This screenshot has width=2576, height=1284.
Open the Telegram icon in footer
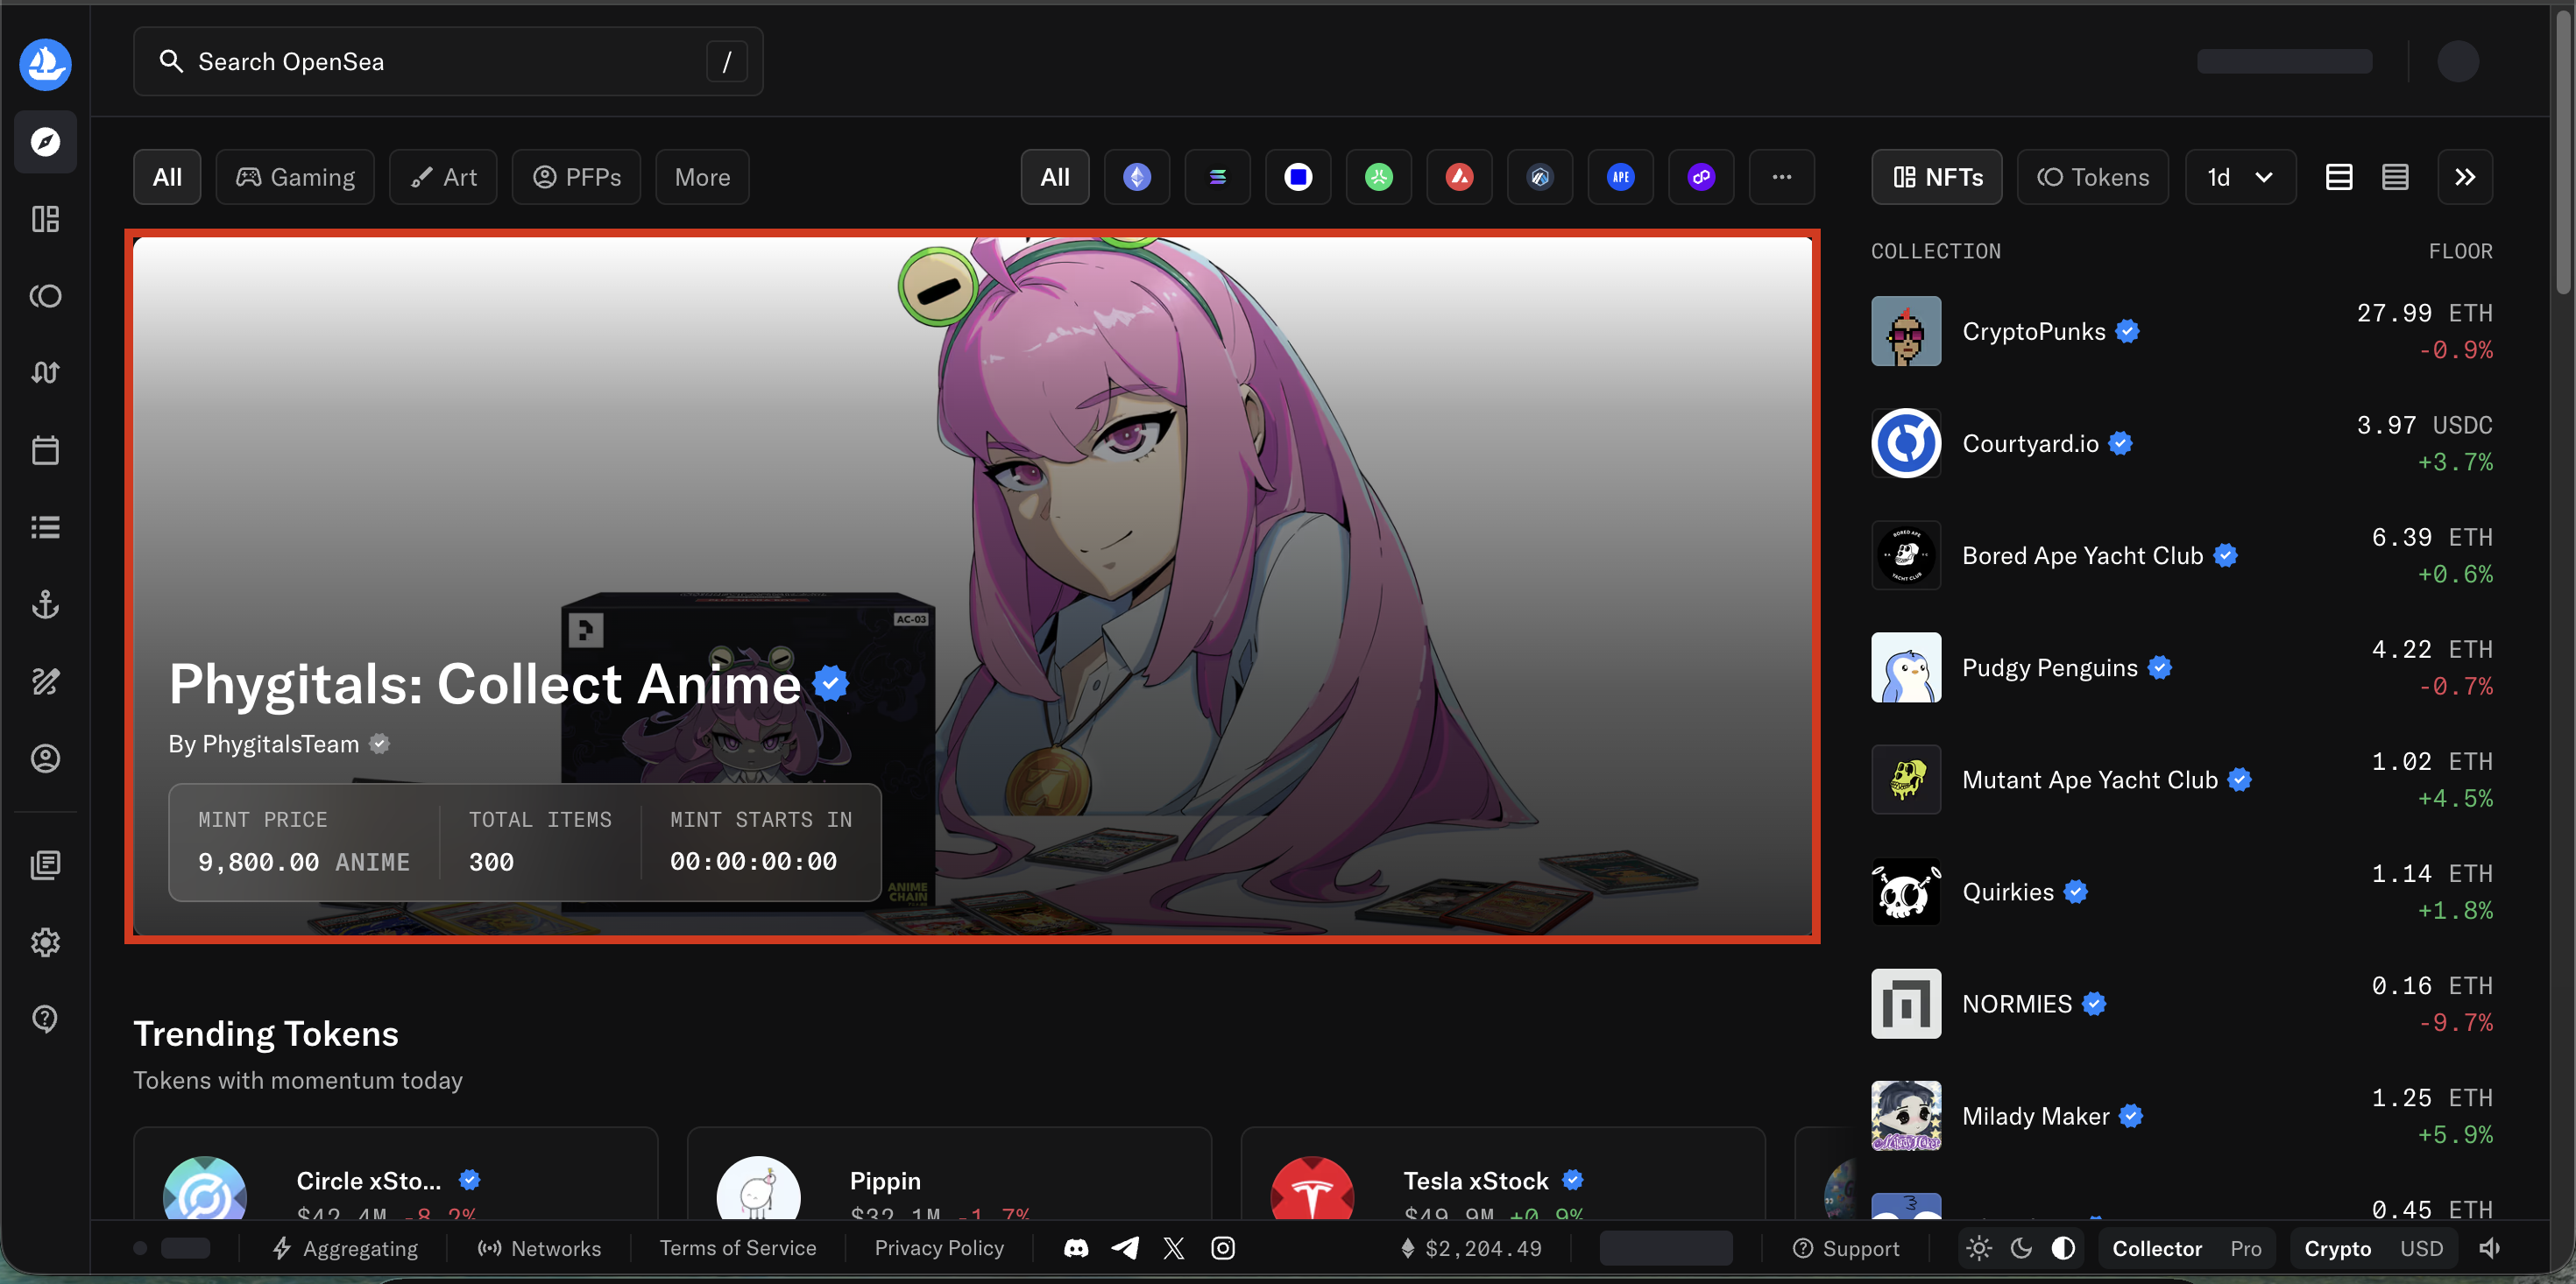click(1125, 1248)
